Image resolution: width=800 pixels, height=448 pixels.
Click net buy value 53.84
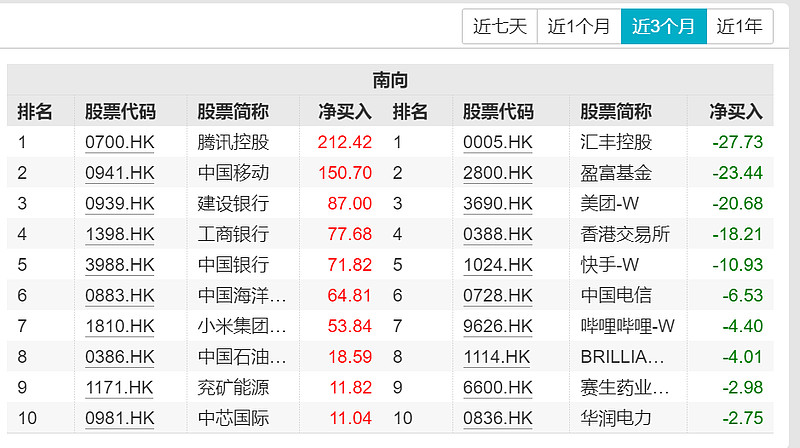click(349, 326)
